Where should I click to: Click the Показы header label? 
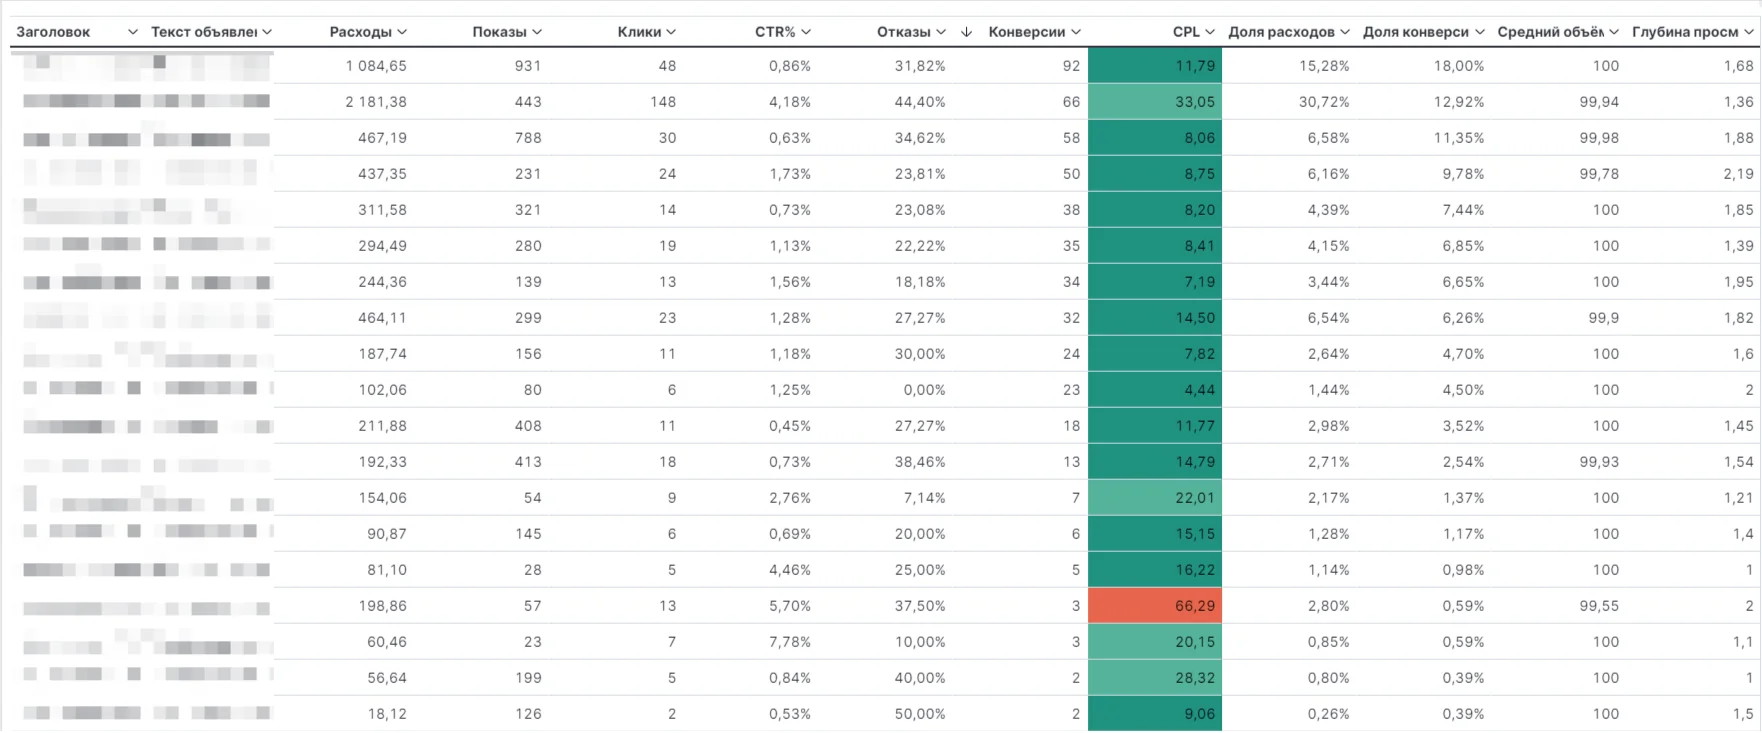[499, 32]
